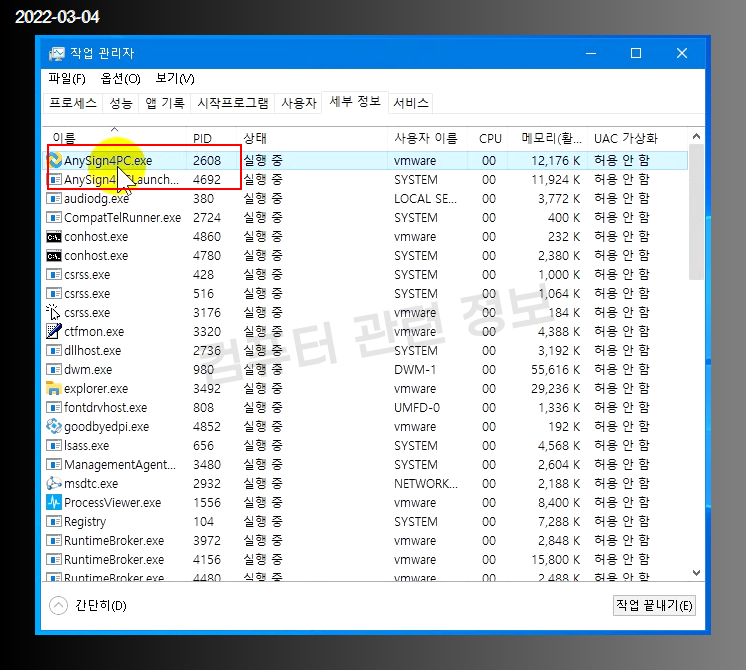Select the explorer.exe process name
Screen dimensions: 746x670
[x=96, y=389]
